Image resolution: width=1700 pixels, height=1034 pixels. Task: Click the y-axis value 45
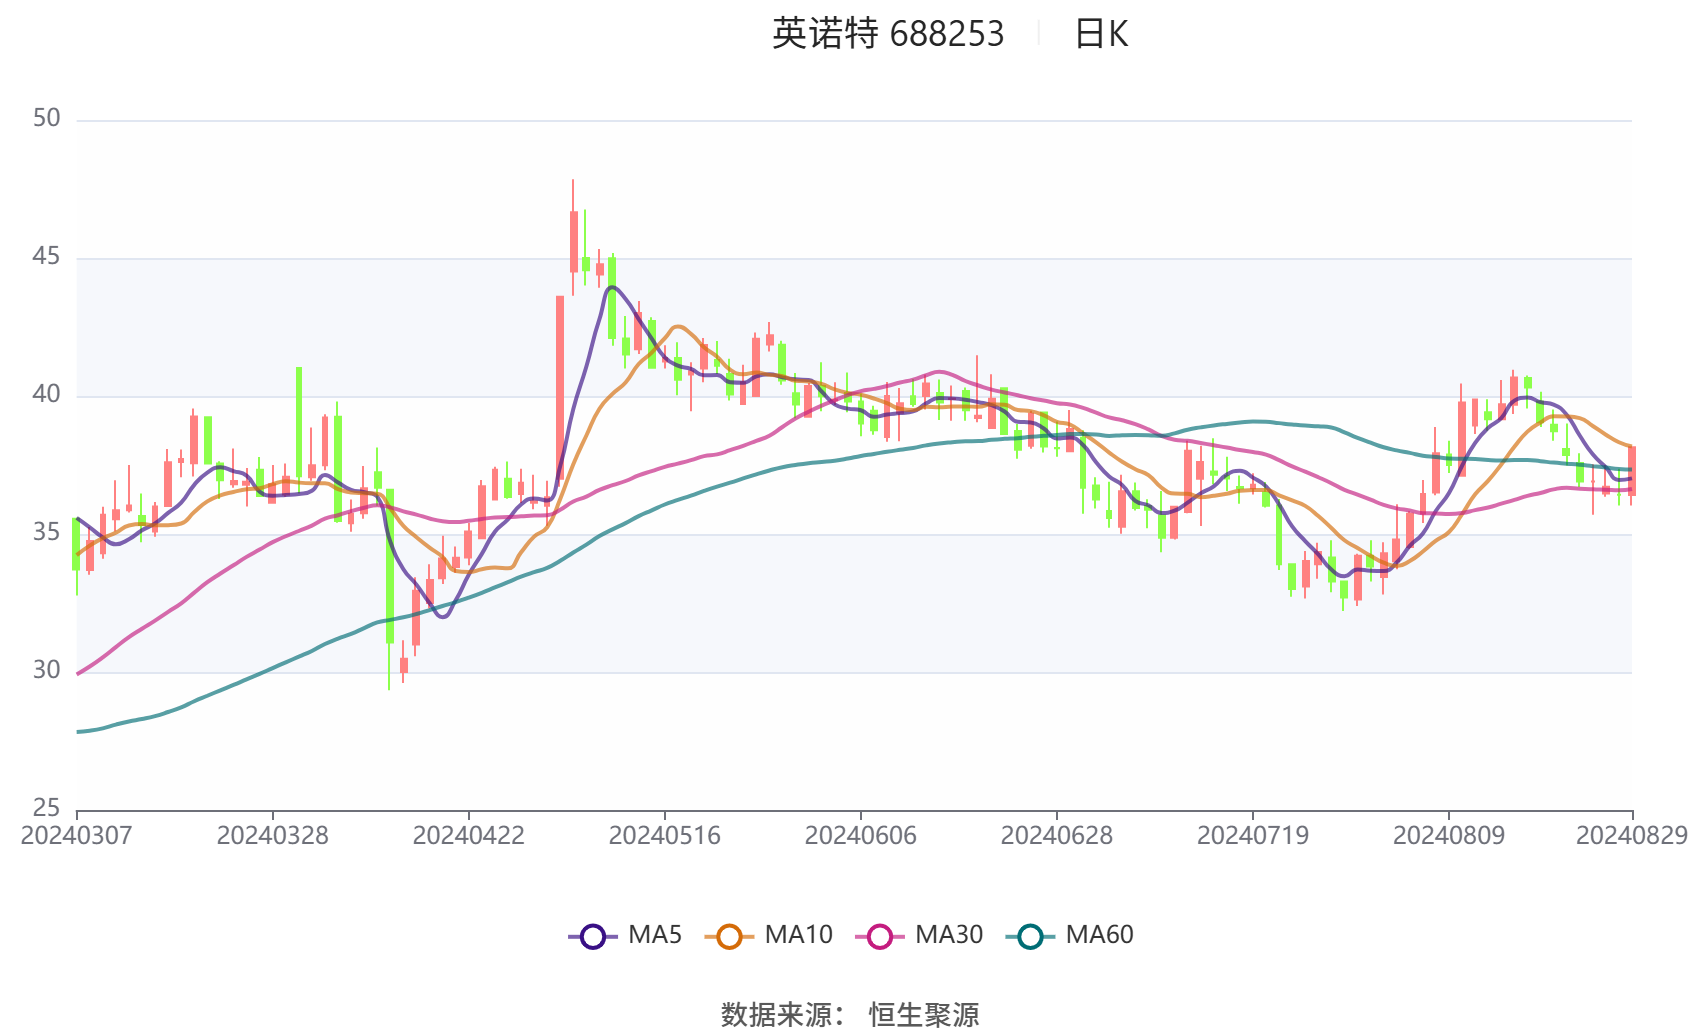(46, 257)
